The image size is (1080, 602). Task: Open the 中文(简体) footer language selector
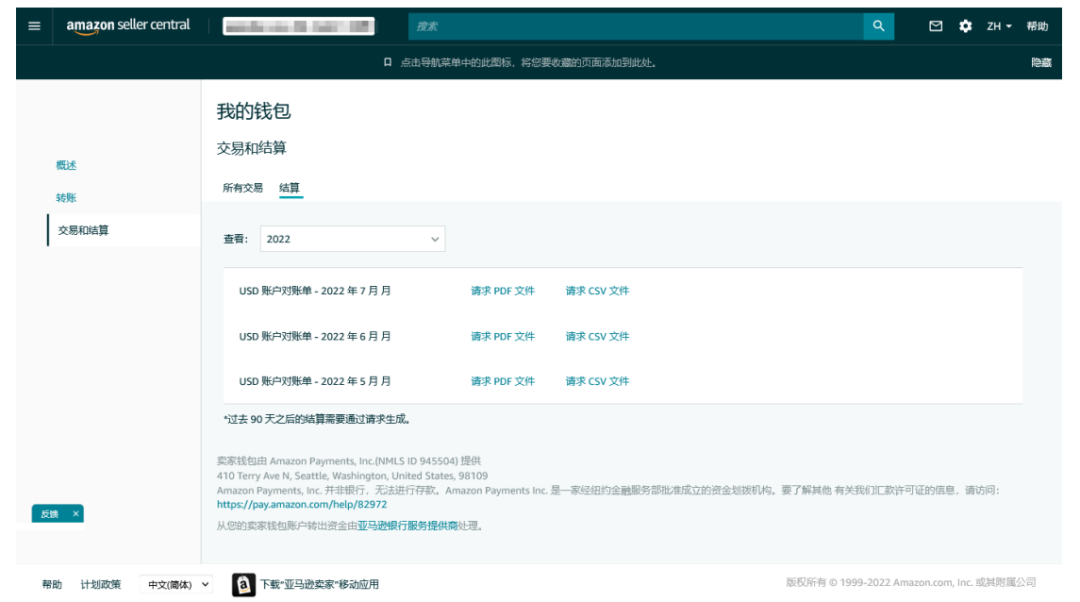click(176, 585)
